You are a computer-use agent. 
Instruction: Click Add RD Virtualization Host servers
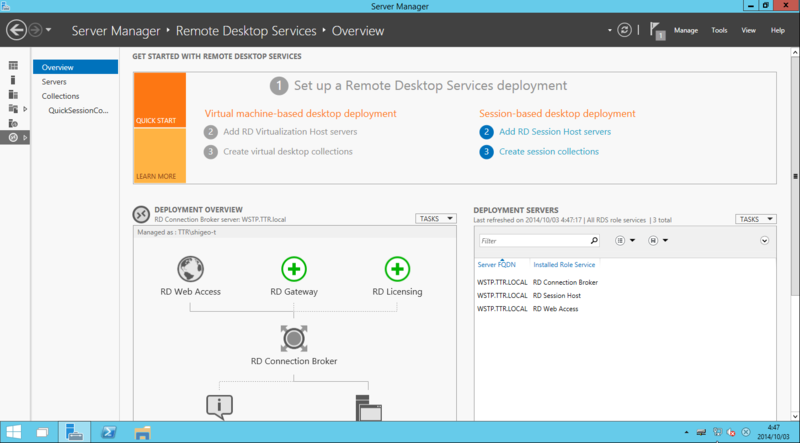click(290, 132)
